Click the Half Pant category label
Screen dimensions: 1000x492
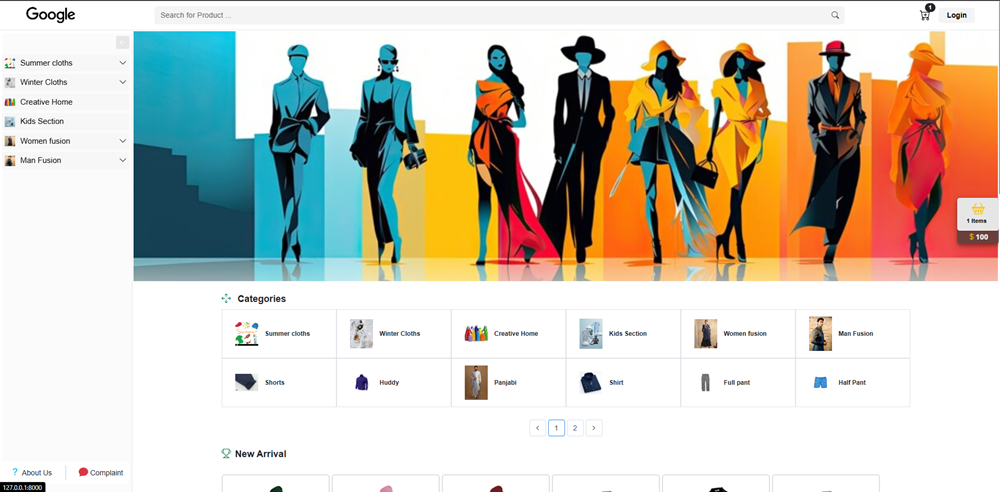click(852, 383)
